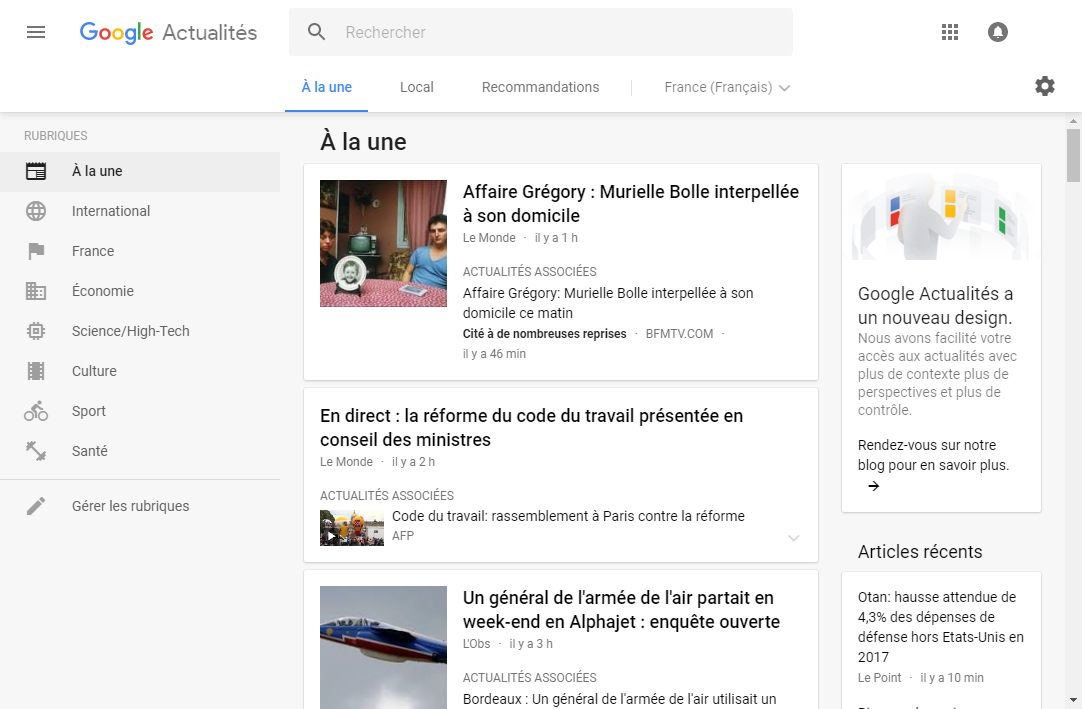The width and height of the screenshot is (1082, 709).
Task: Click the Affaire Grégory article photo
Action: [x=383, y=244]
